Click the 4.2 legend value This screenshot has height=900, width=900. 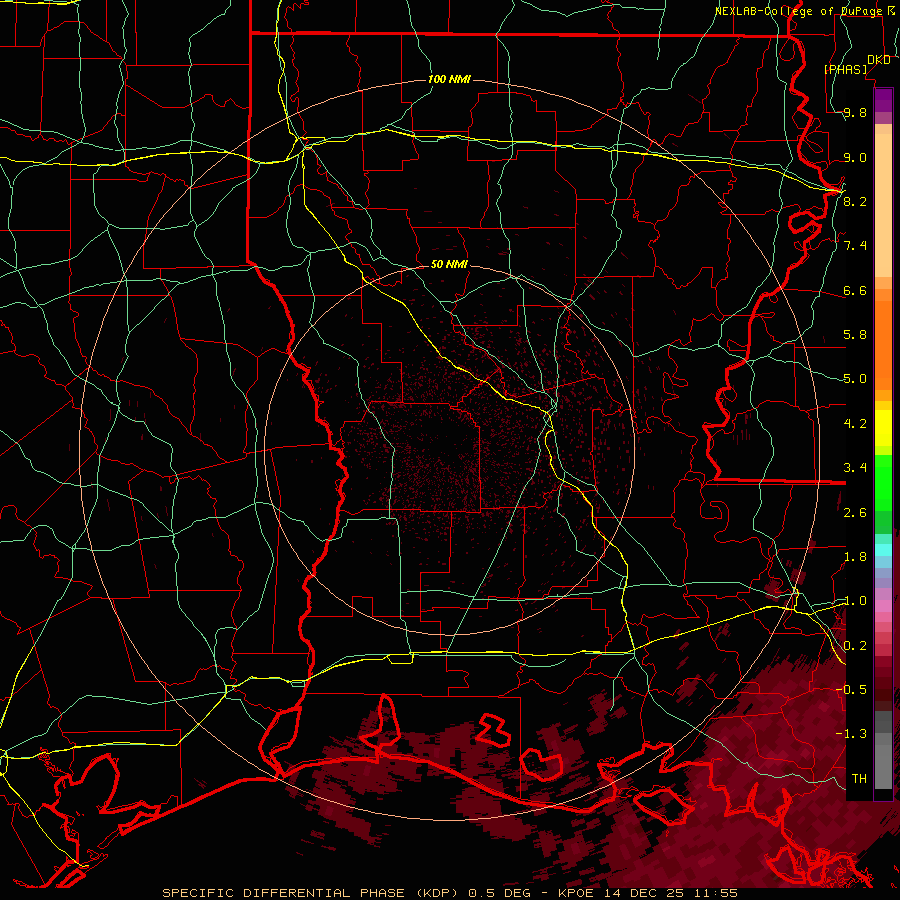pos(855,424)
